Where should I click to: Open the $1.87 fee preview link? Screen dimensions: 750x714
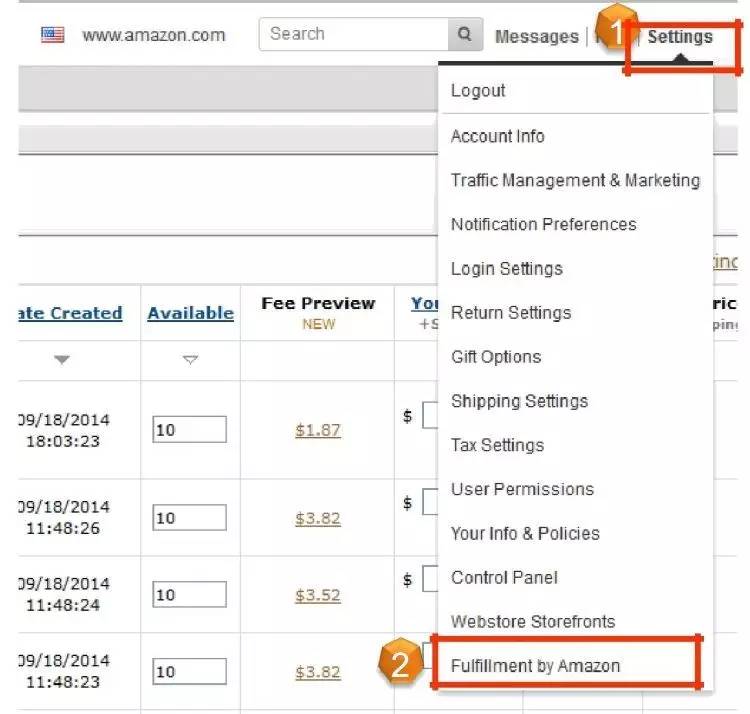318,430
